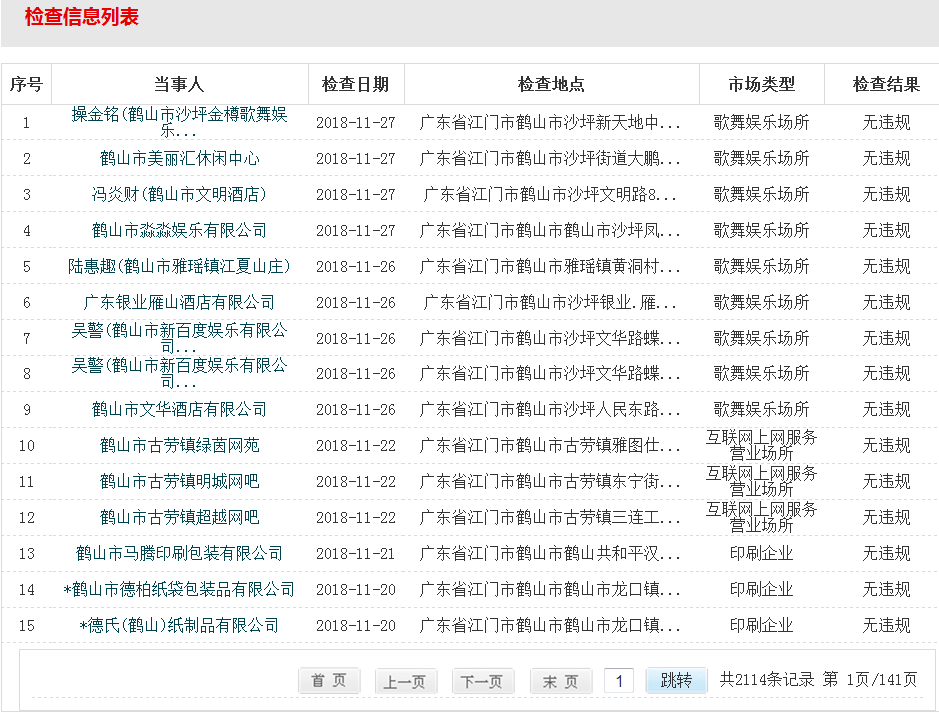View 广东银业雁山酒店有限公司 details
939x713 pixels.
click(x=179, y=302)
